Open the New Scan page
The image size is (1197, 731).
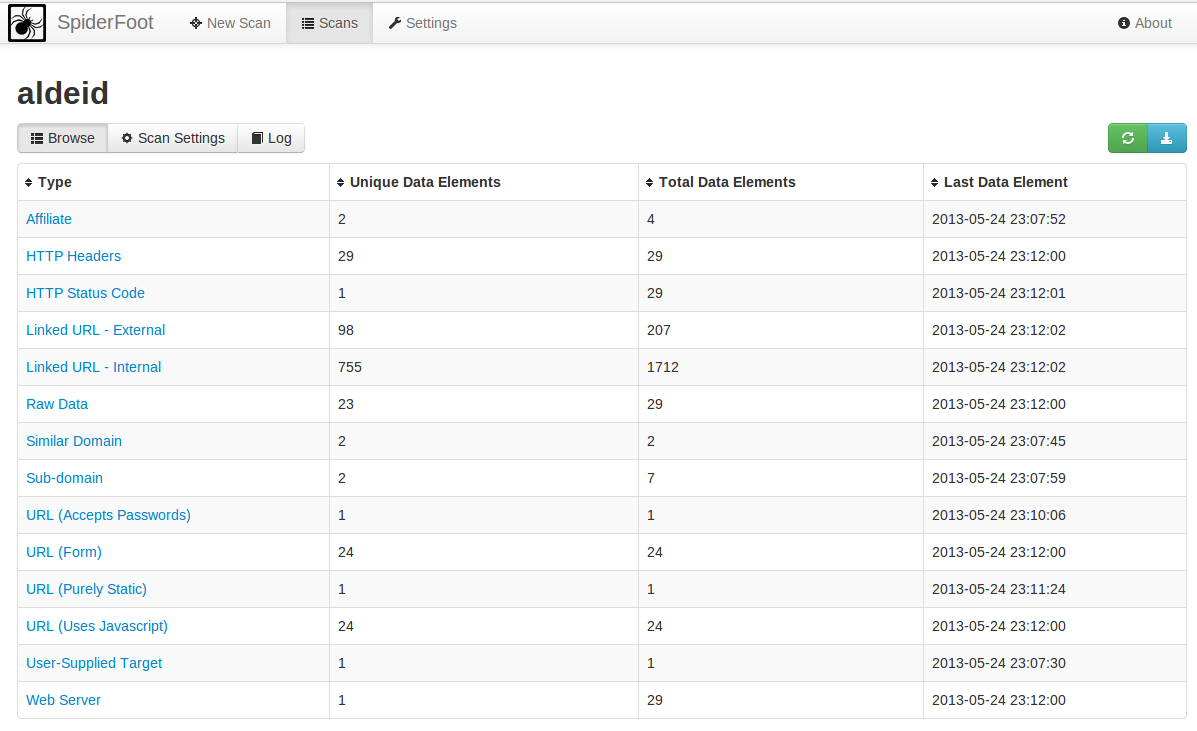click(x=230, y=23)
